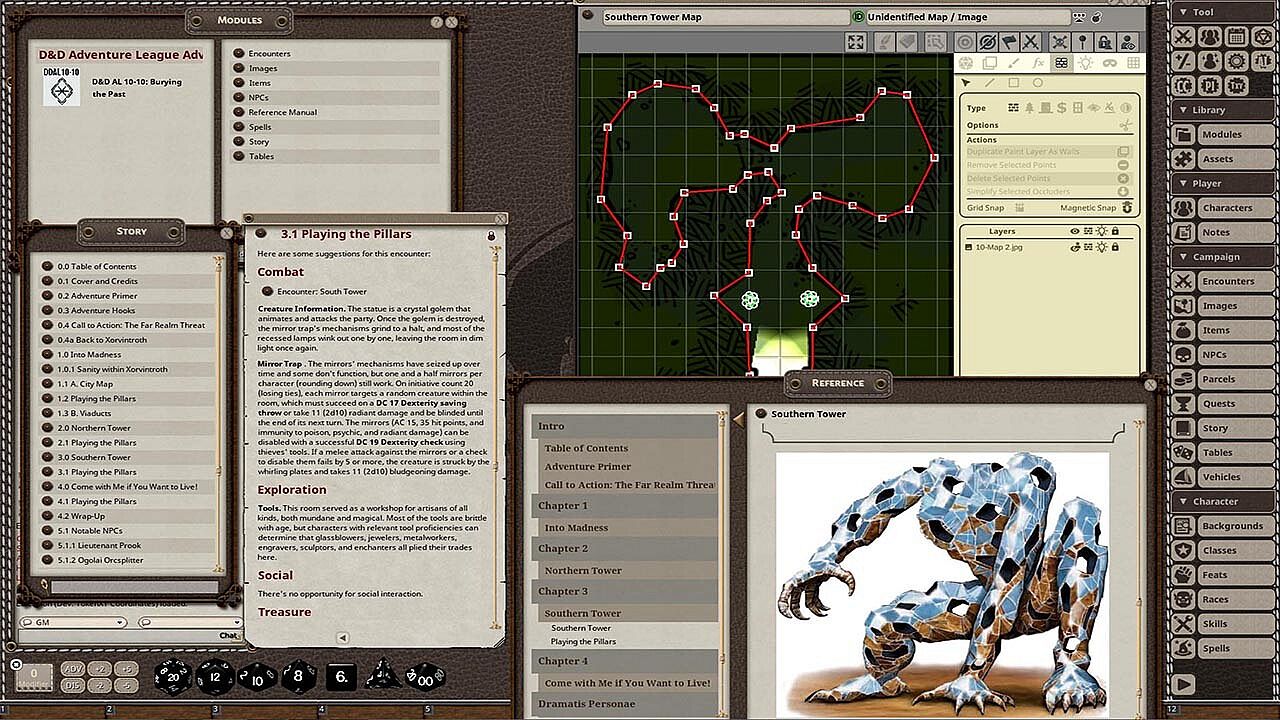The image size is (1280, 720).
Task: Open the GM speaker dropdown in chat
Action: tap(74, 622)
